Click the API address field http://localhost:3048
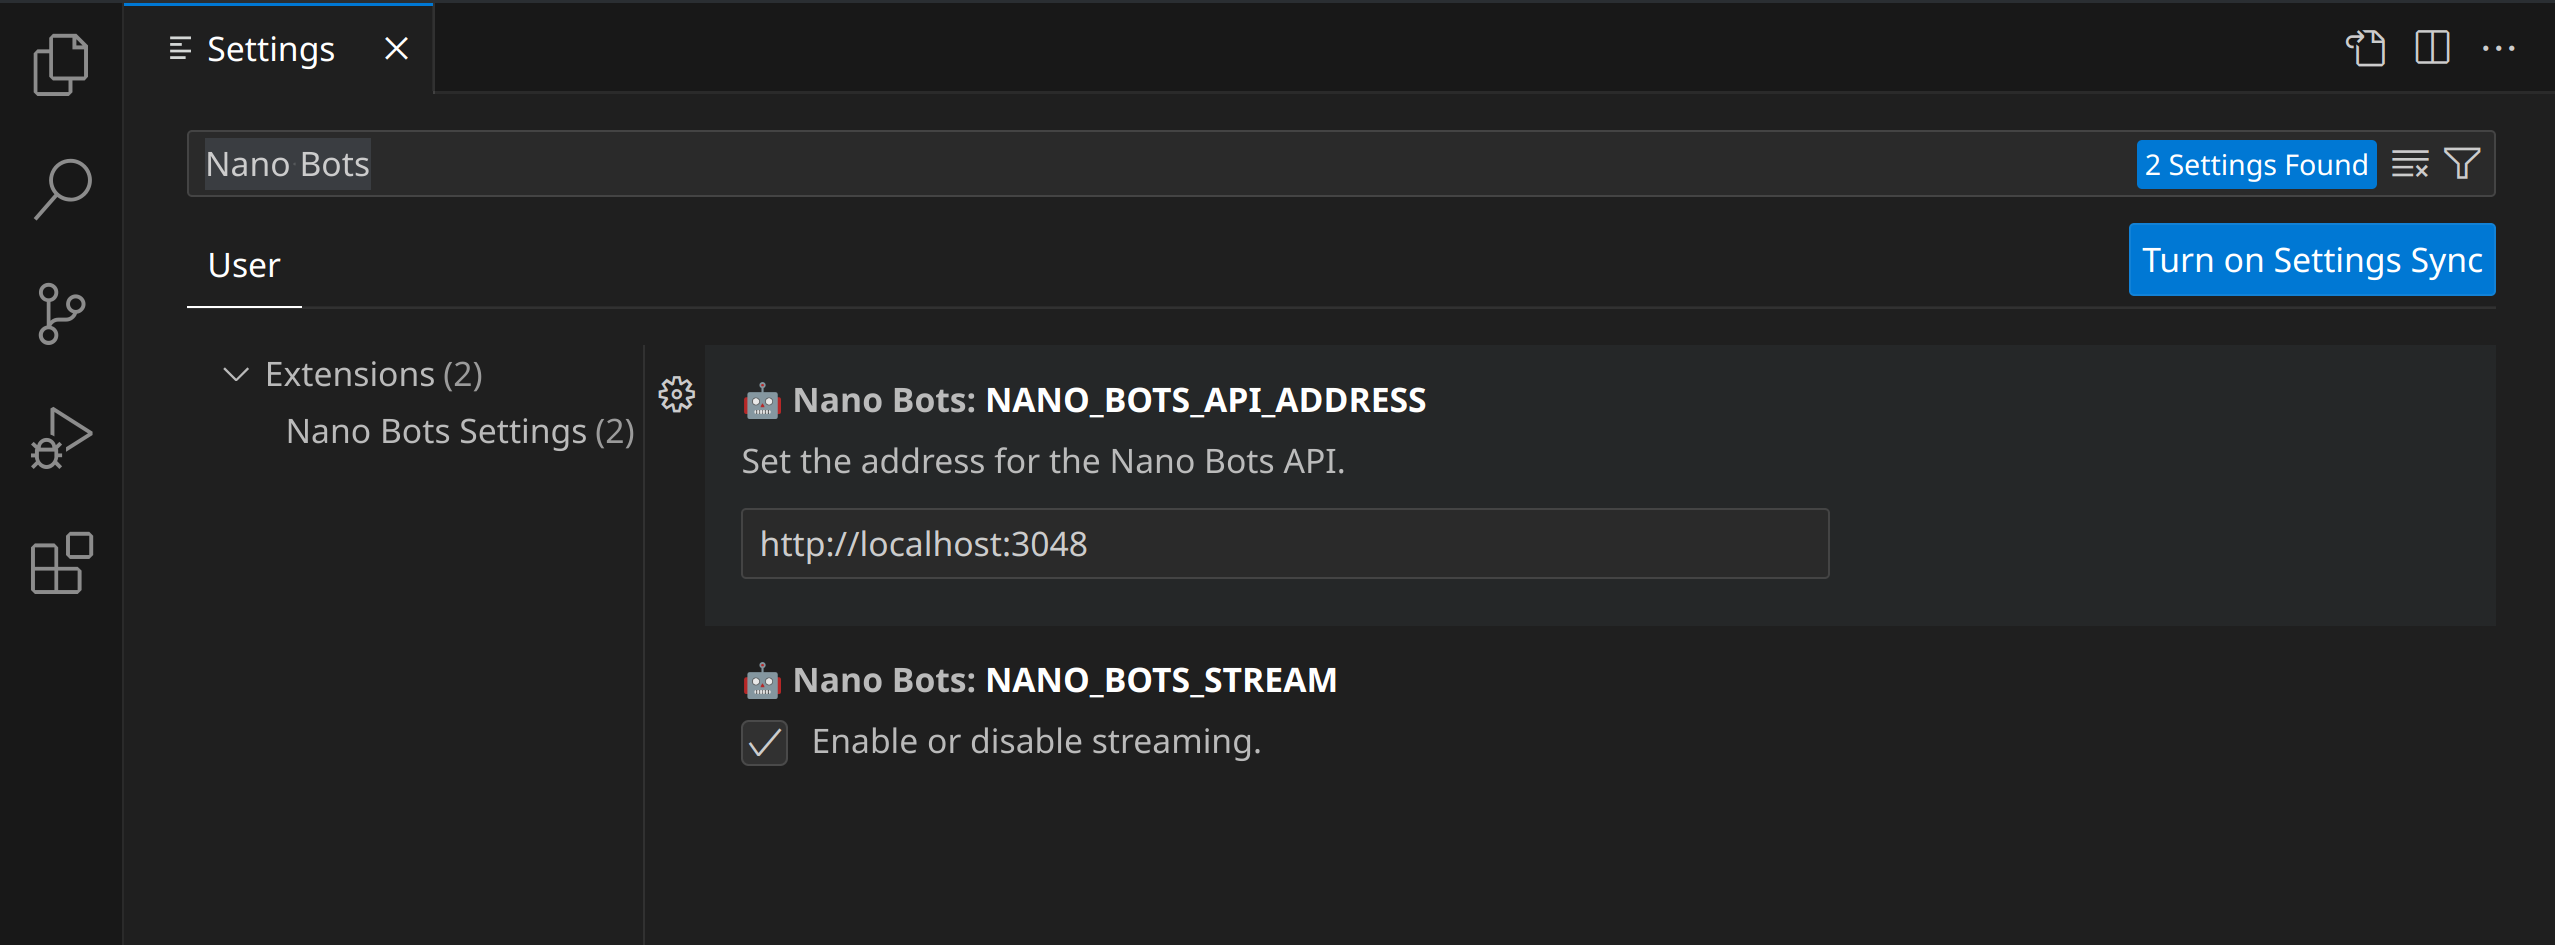This screenshot has width=2555, height=945. (1285, 544)
